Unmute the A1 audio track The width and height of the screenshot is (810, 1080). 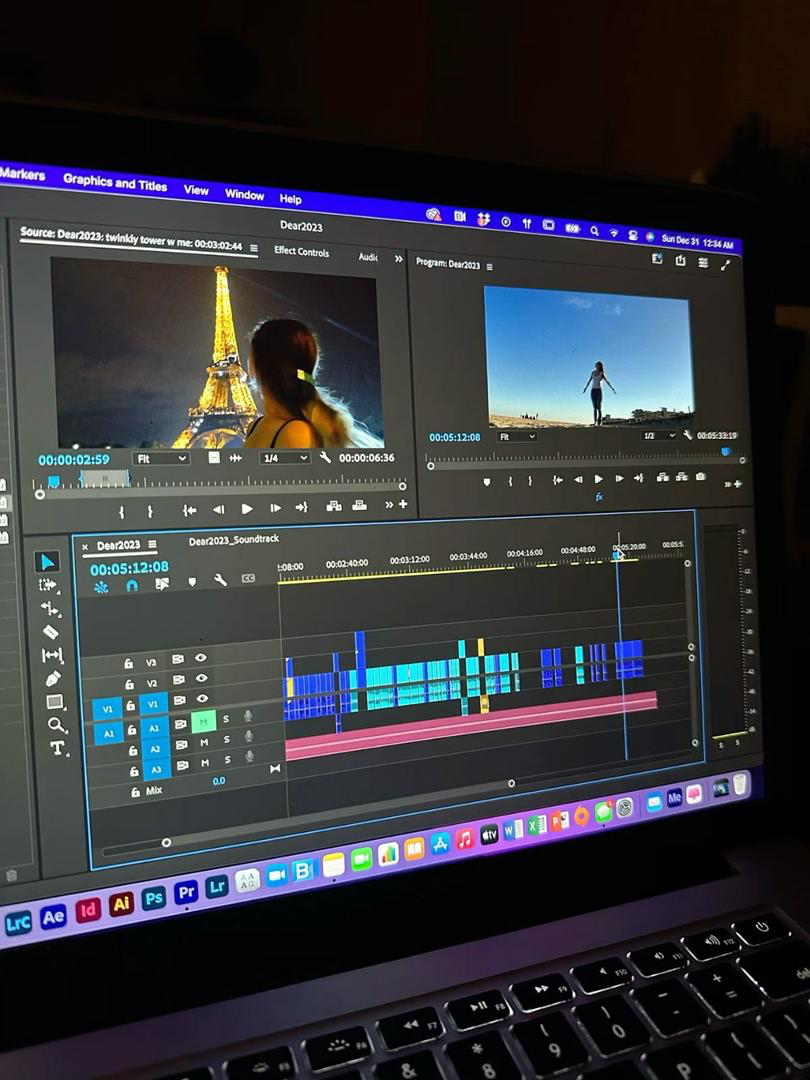coord(204,721)
